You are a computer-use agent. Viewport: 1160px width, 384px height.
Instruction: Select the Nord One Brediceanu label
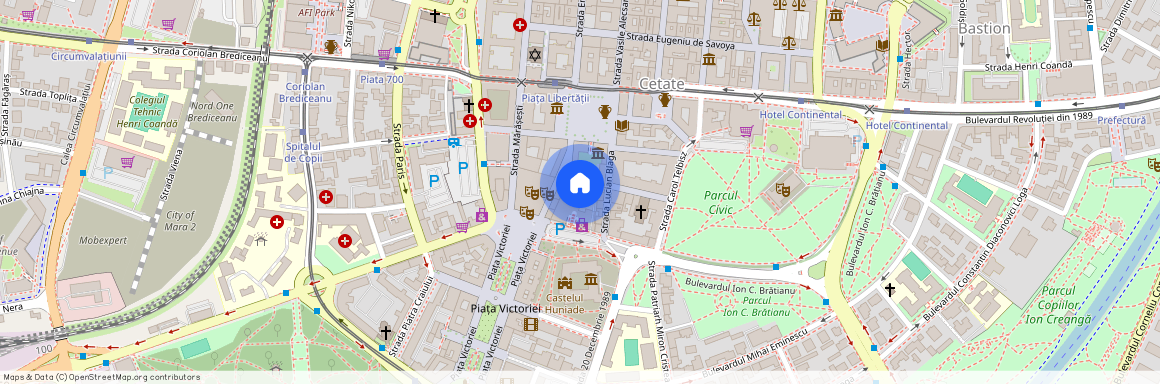212,112
